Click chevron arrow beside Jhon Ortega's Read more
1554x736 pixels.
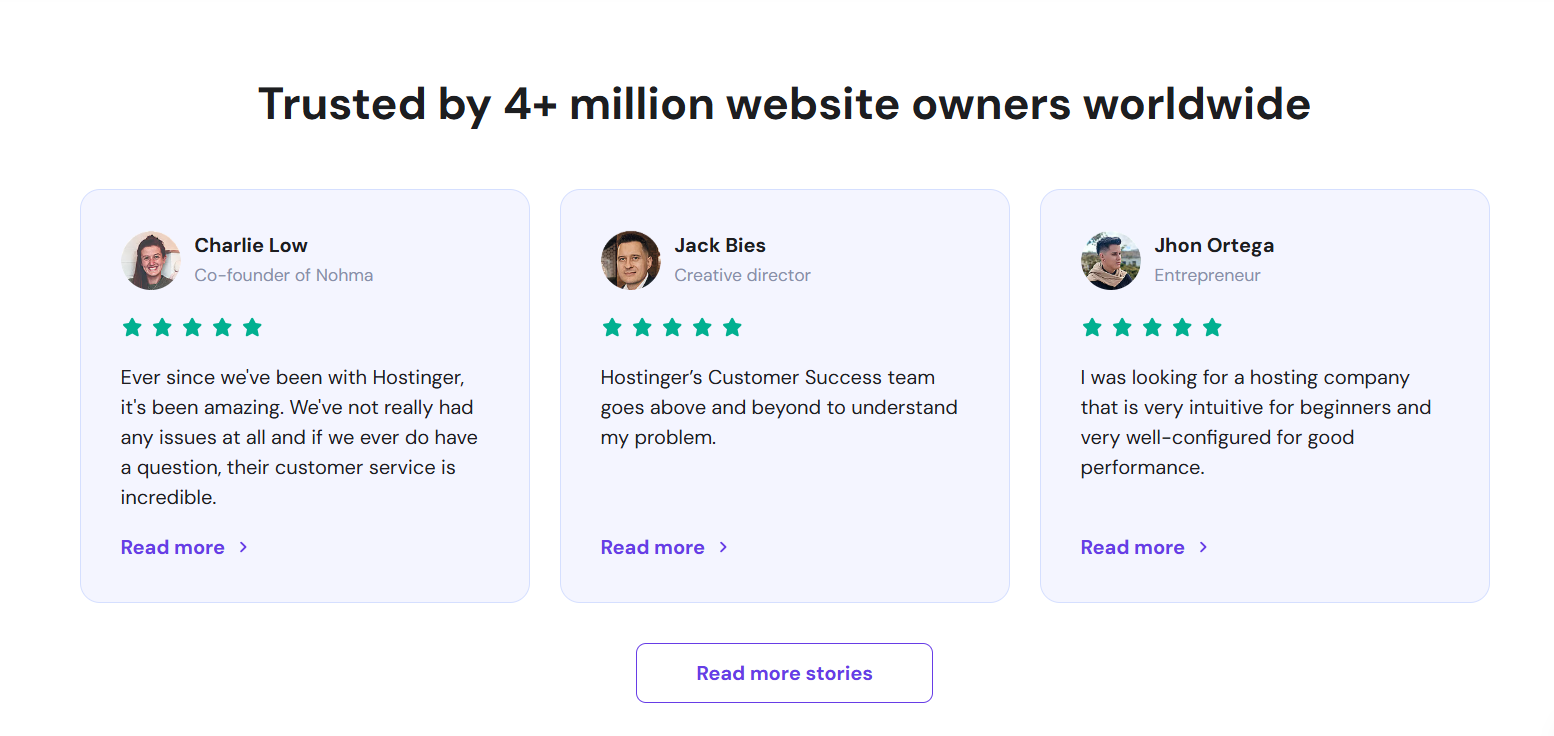click(x=1203, y=547)
